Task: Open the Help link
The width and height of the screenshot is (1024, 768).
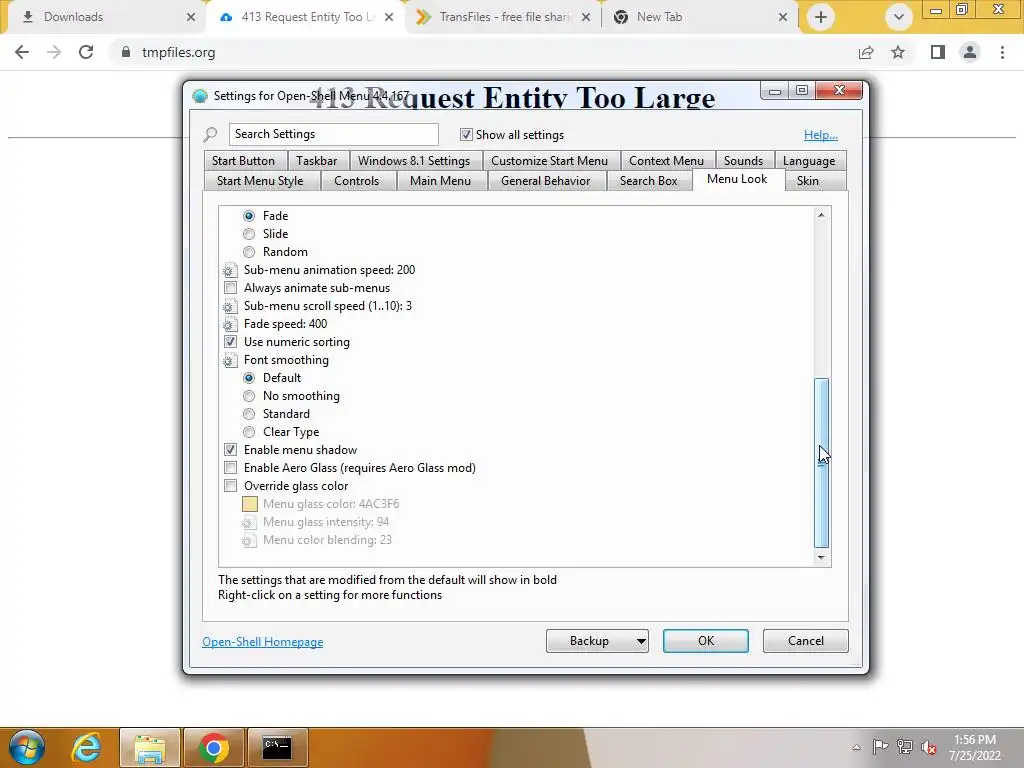Action: click(821, 135)
